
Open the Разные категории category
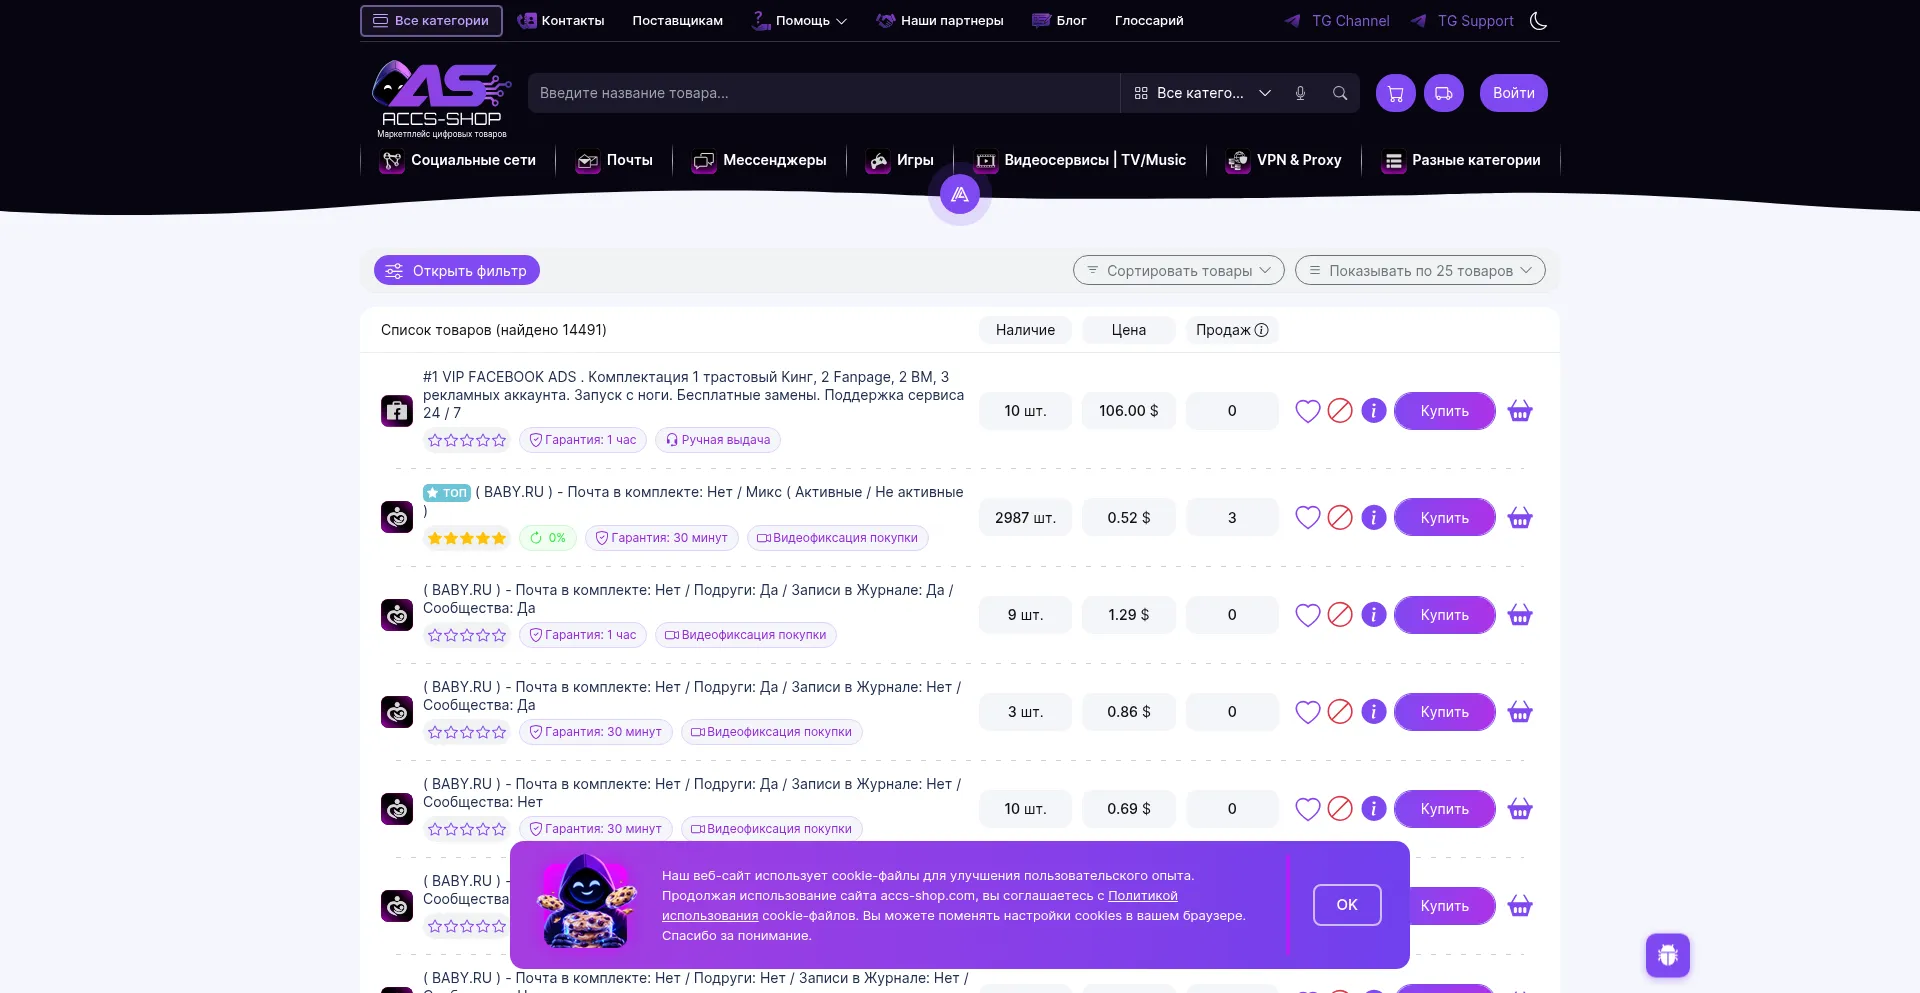click(x=1461, y=160)
